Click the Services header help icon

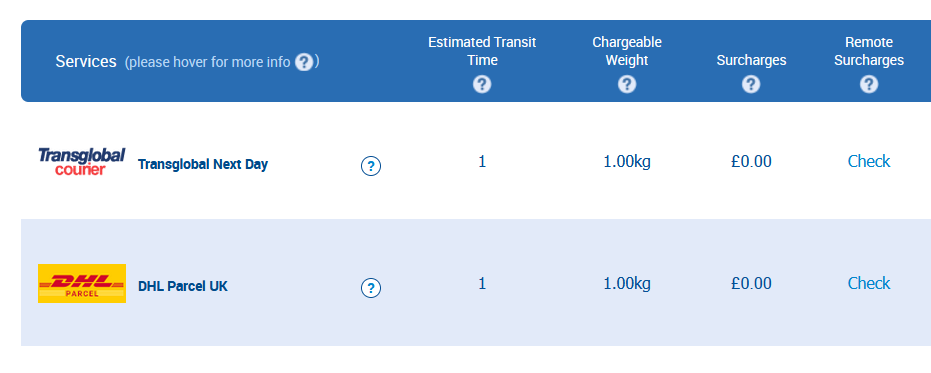click(x=303, y=62)
